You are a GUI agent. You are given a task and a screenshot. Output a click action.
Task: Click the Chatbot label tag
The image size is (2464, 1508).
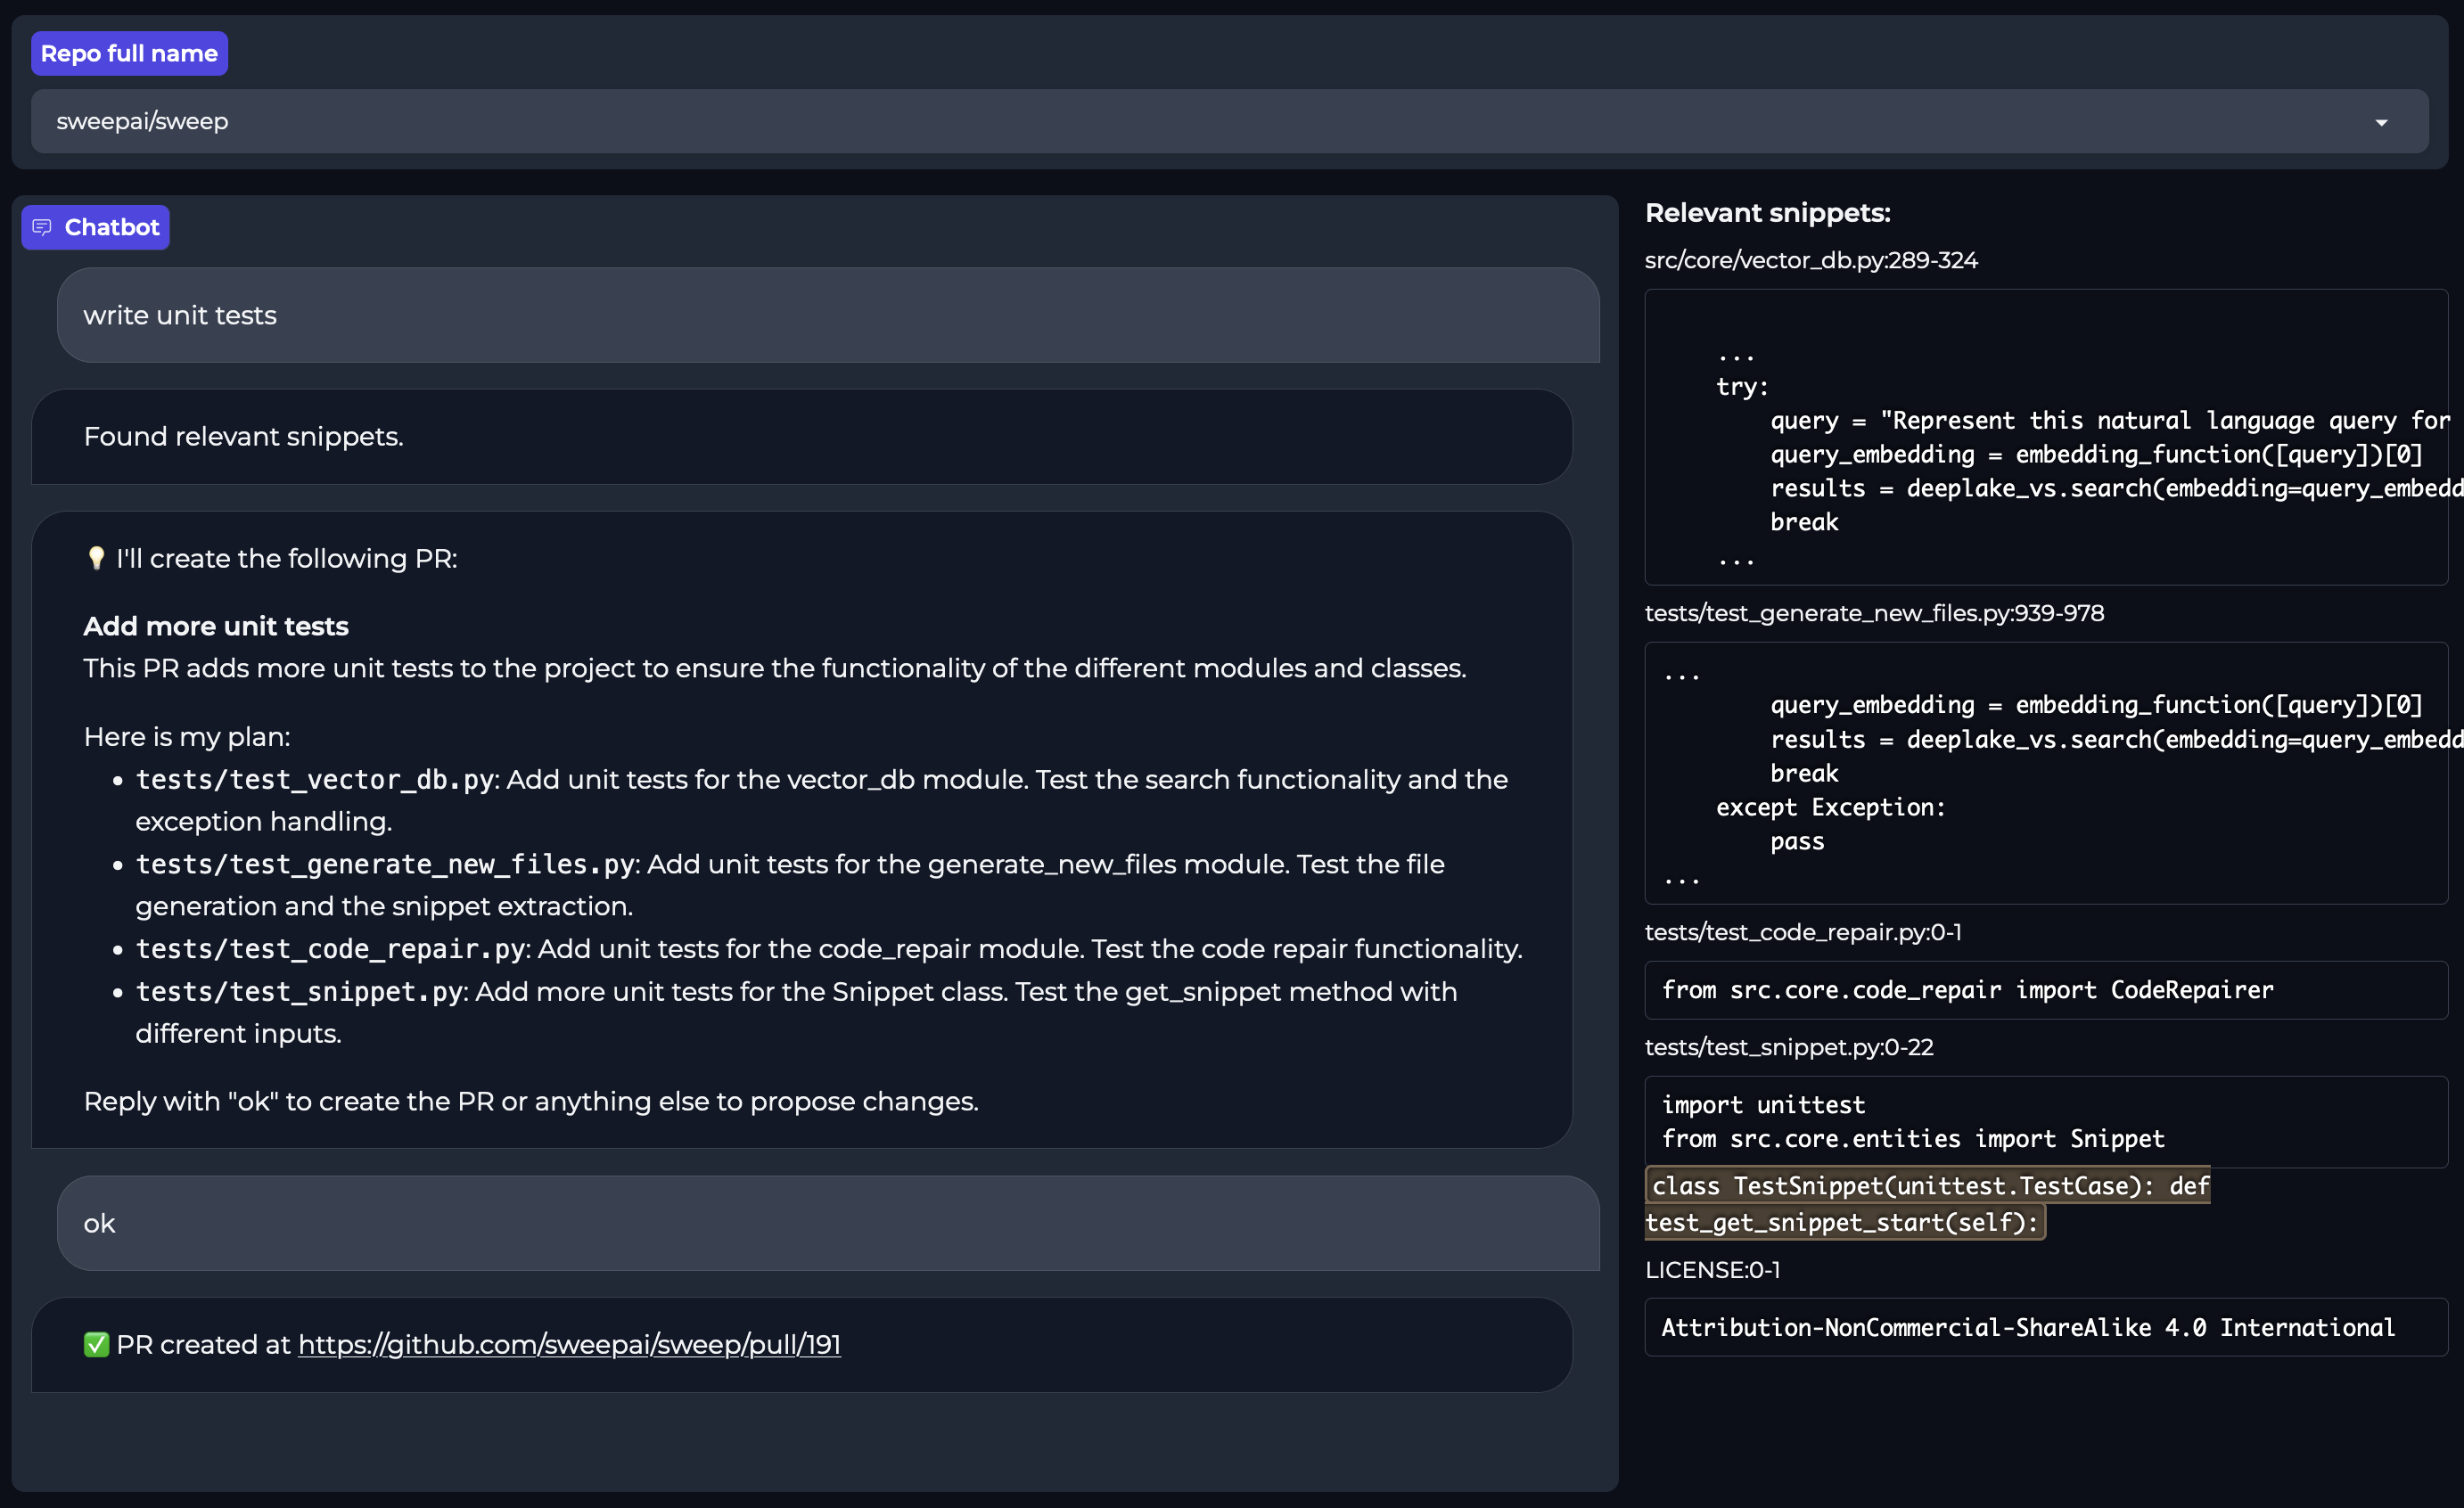click(x=96, y=227)
